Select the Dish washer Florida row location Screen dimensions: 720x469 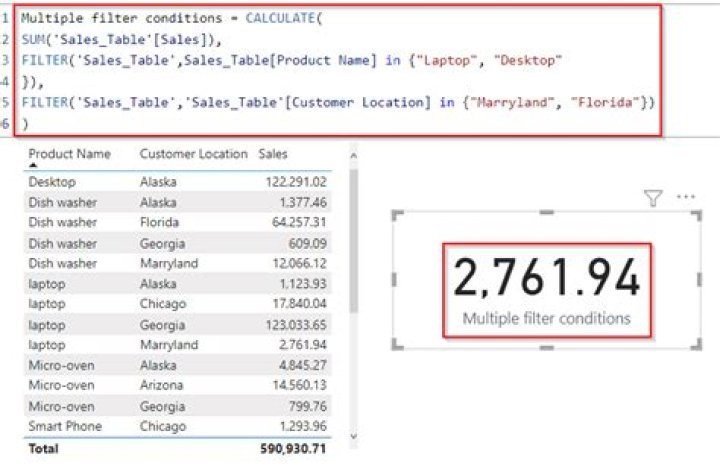pyautogui.click(x=159, y=222)
